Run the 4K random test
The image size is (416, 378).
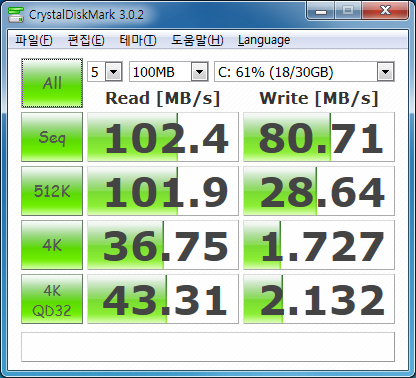(x=52, y=245)
